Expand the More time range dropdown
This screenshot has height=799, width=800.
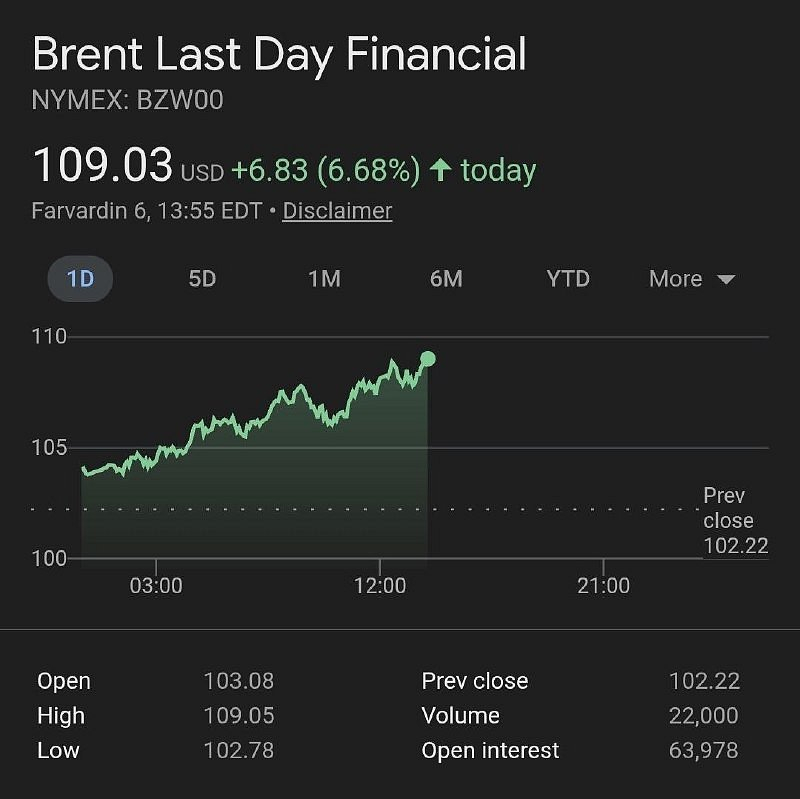[x=692, y=279]
